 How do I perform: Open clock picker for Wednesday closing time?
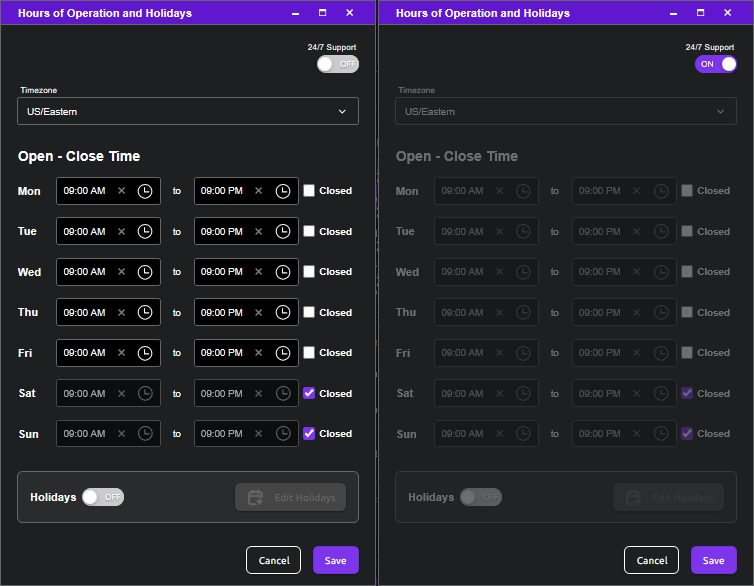[x=283, y=272]
